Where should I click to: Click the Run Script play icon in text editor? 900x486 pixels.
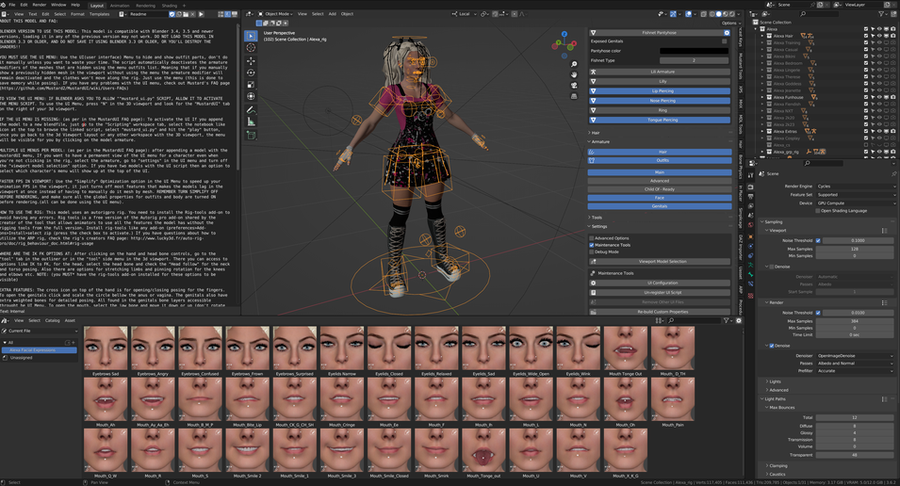click(x=201, y=14)
